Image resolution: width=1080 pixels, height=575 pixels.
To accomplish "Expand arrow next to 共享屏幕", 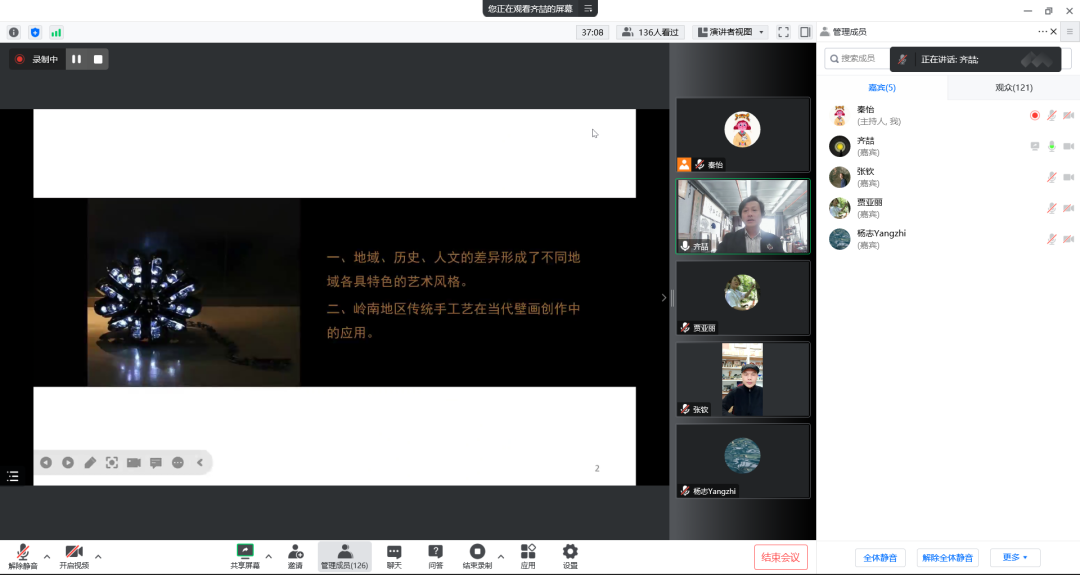I will point(268,556).
